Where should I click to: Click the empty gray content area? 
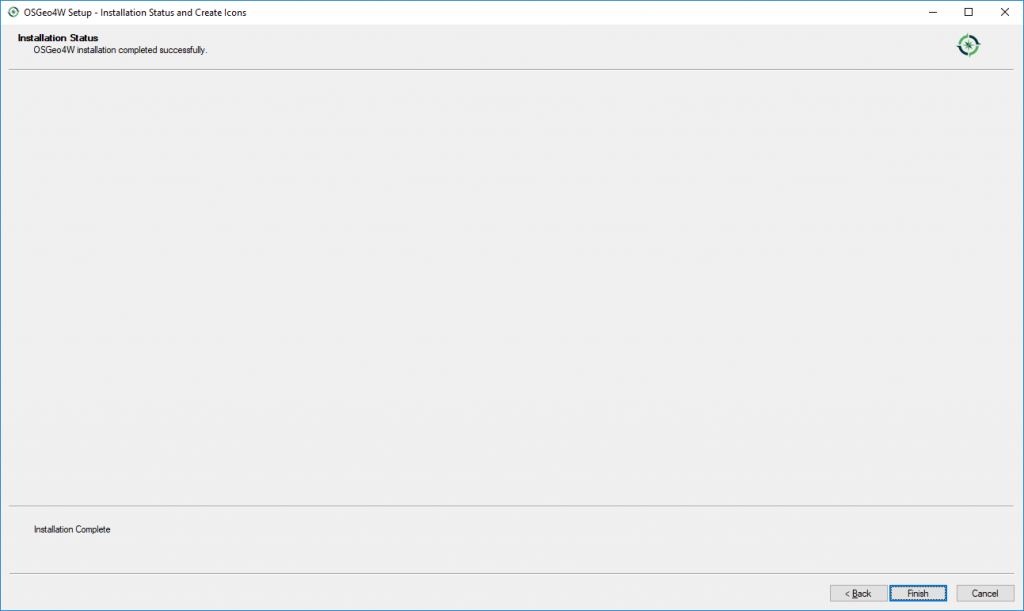[511, 287]
